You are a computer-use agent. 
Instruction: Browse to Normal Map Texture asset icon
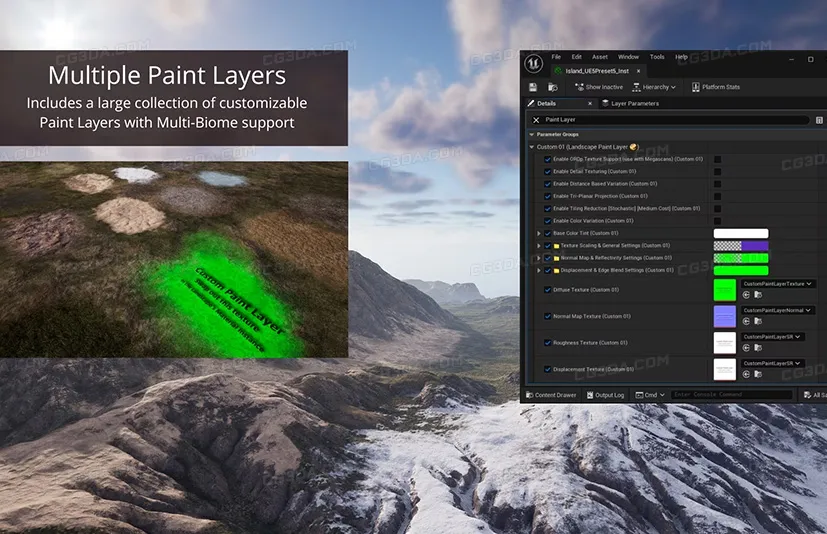[758, 321]
